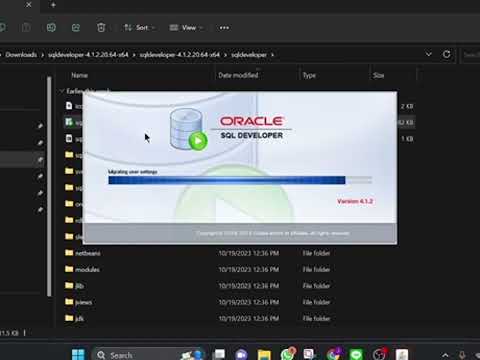Viewport: 480px width, 360px height.
Task: Click the taskbar Search box
Action: pyautogui.click(x=148, y=355)
